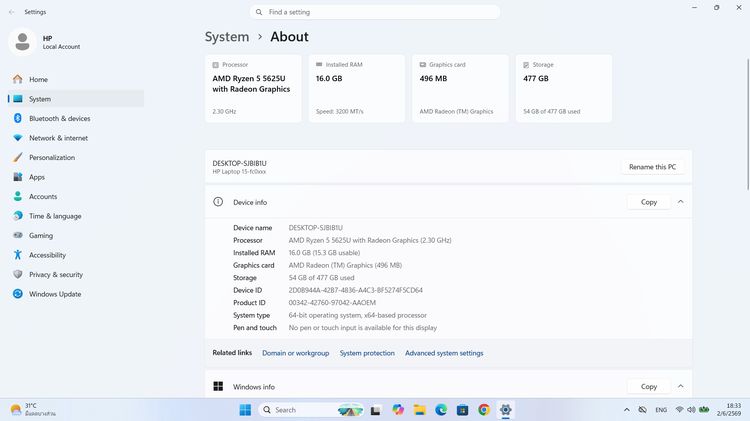
Task: Copy the Windows info details
Action: coord(649,387)
